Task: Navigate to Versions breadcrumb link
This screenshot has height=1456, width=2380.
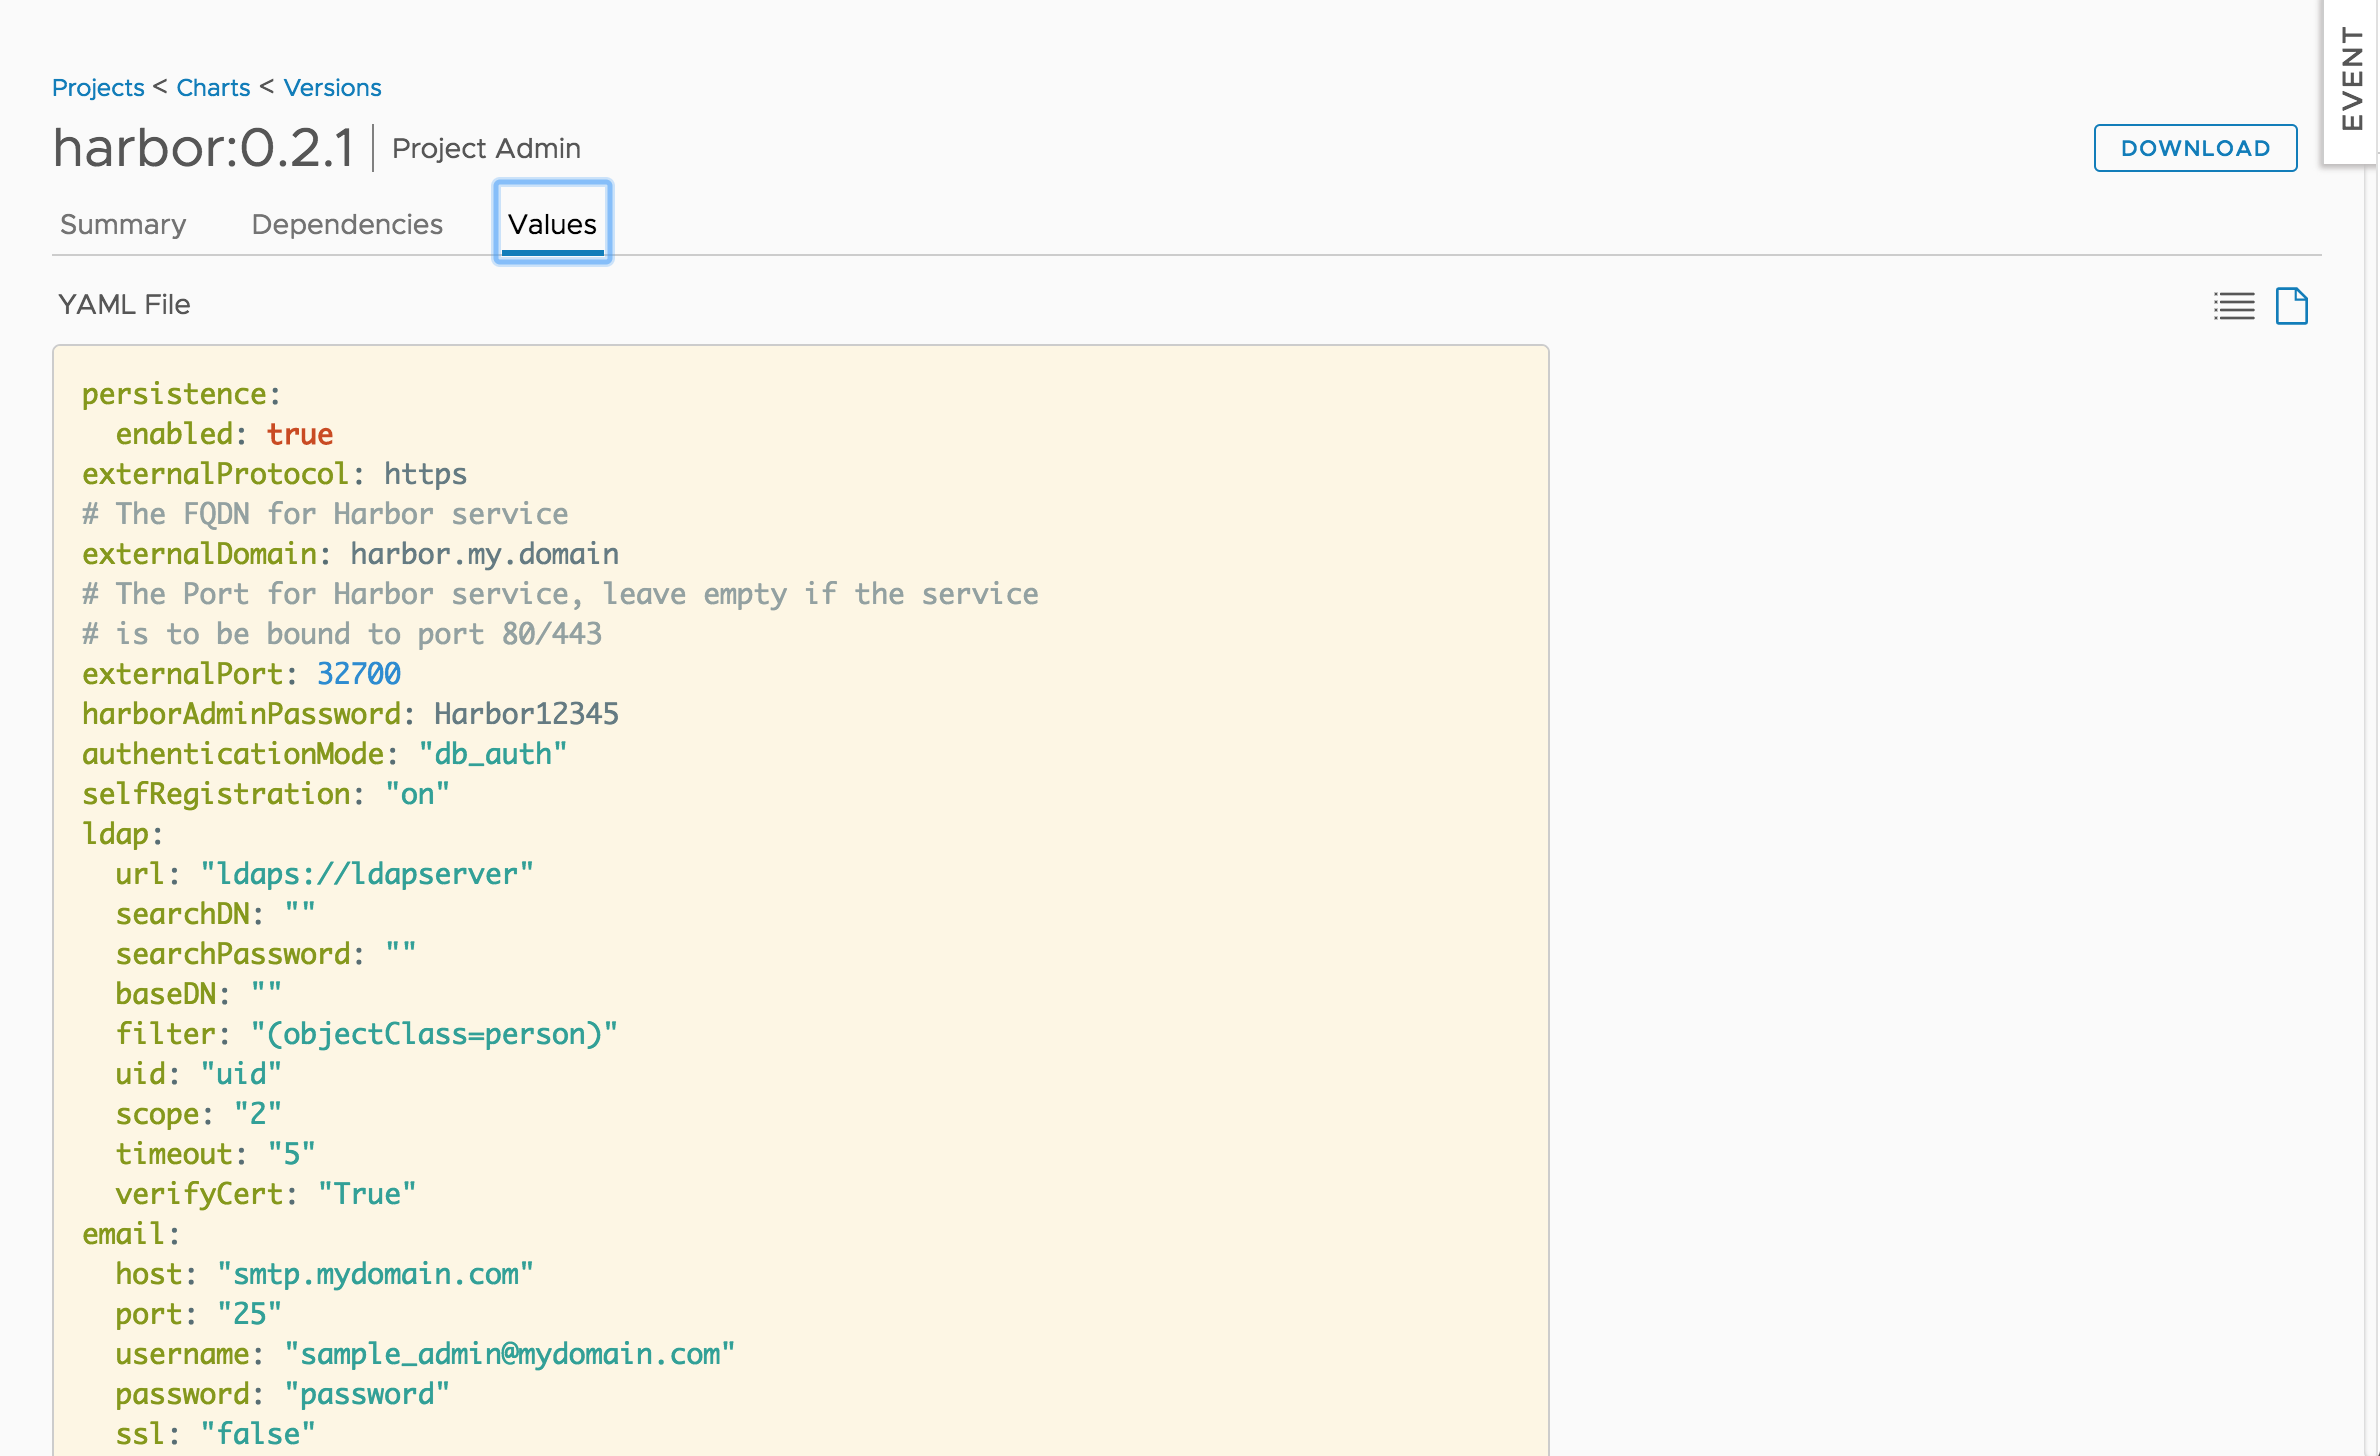Action: click(x=333, y=88)
